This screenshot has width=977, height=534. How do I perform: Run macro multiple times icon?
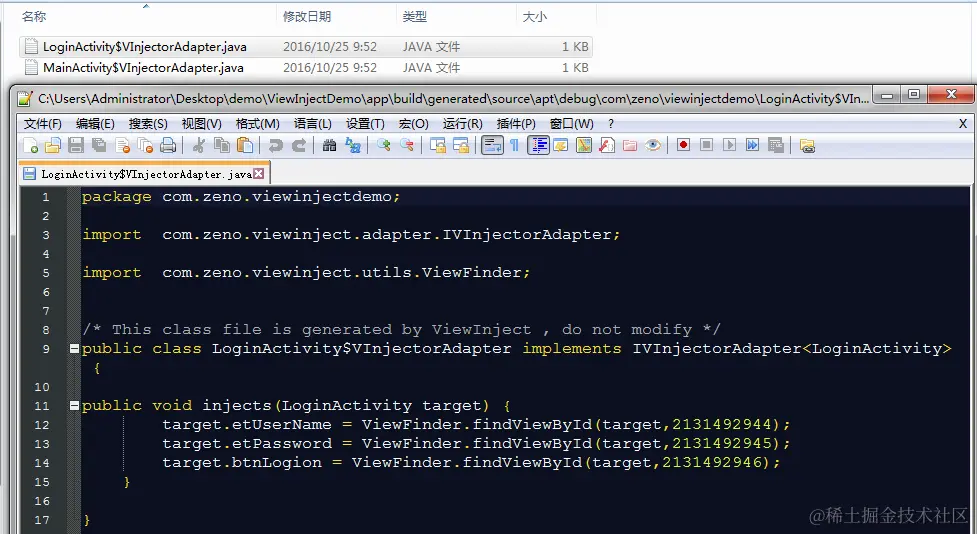pyautogui.click(x=753, y=146)
